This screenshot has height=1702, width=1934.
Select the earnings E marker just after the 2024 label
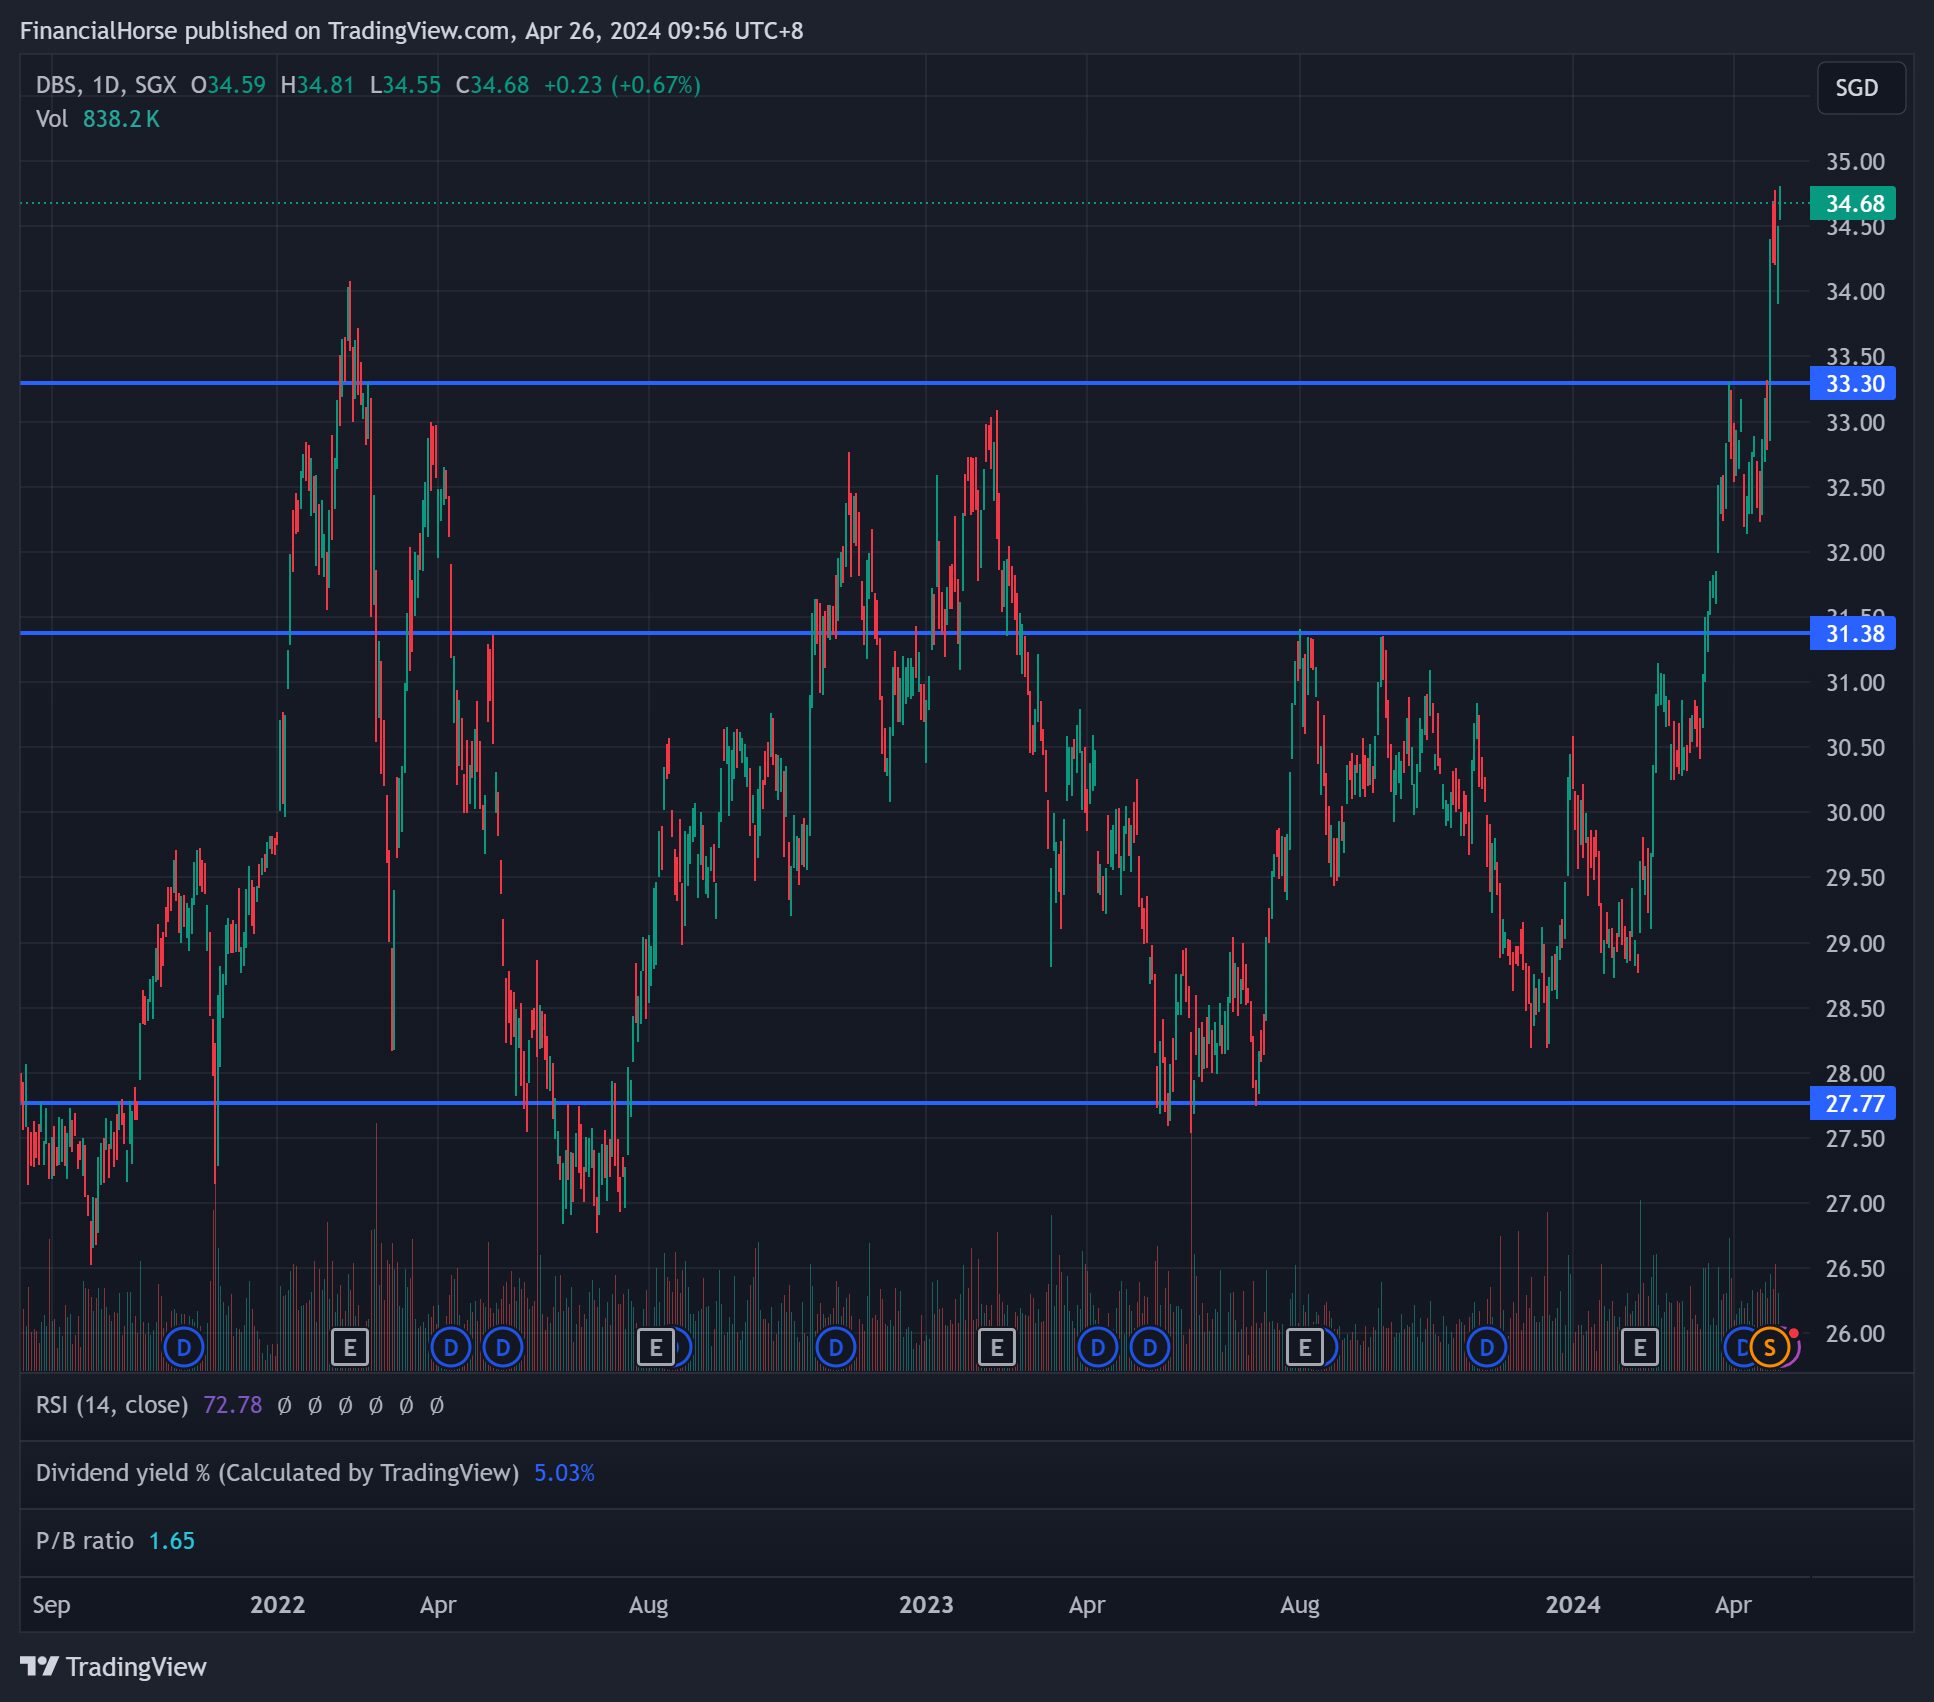[1640, 1347]
